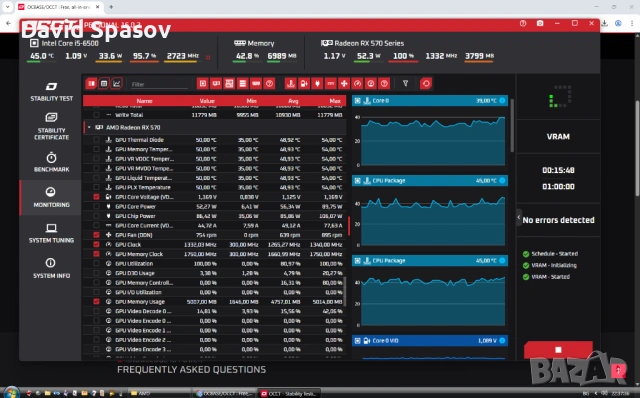The image size is (640, 398).
Task: Toggle the memory stick filter icon
Action: [256, 84]
